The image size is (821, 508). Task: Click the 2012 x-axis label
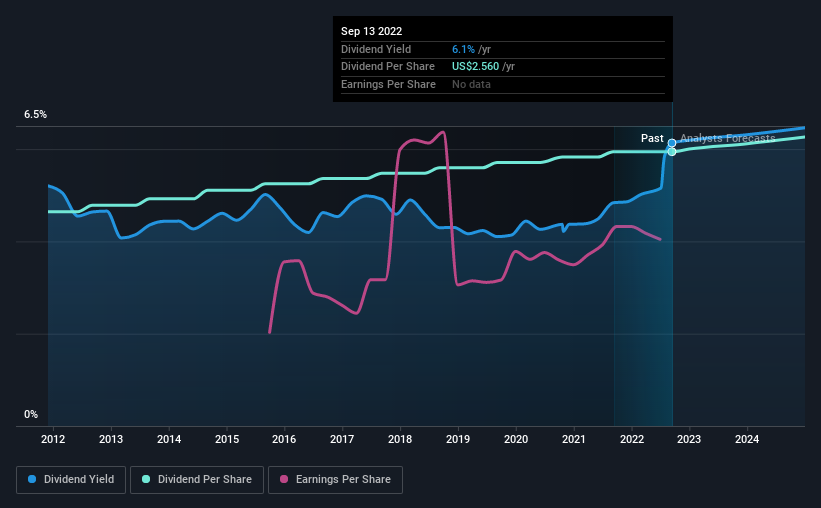(x=53, y=439)
